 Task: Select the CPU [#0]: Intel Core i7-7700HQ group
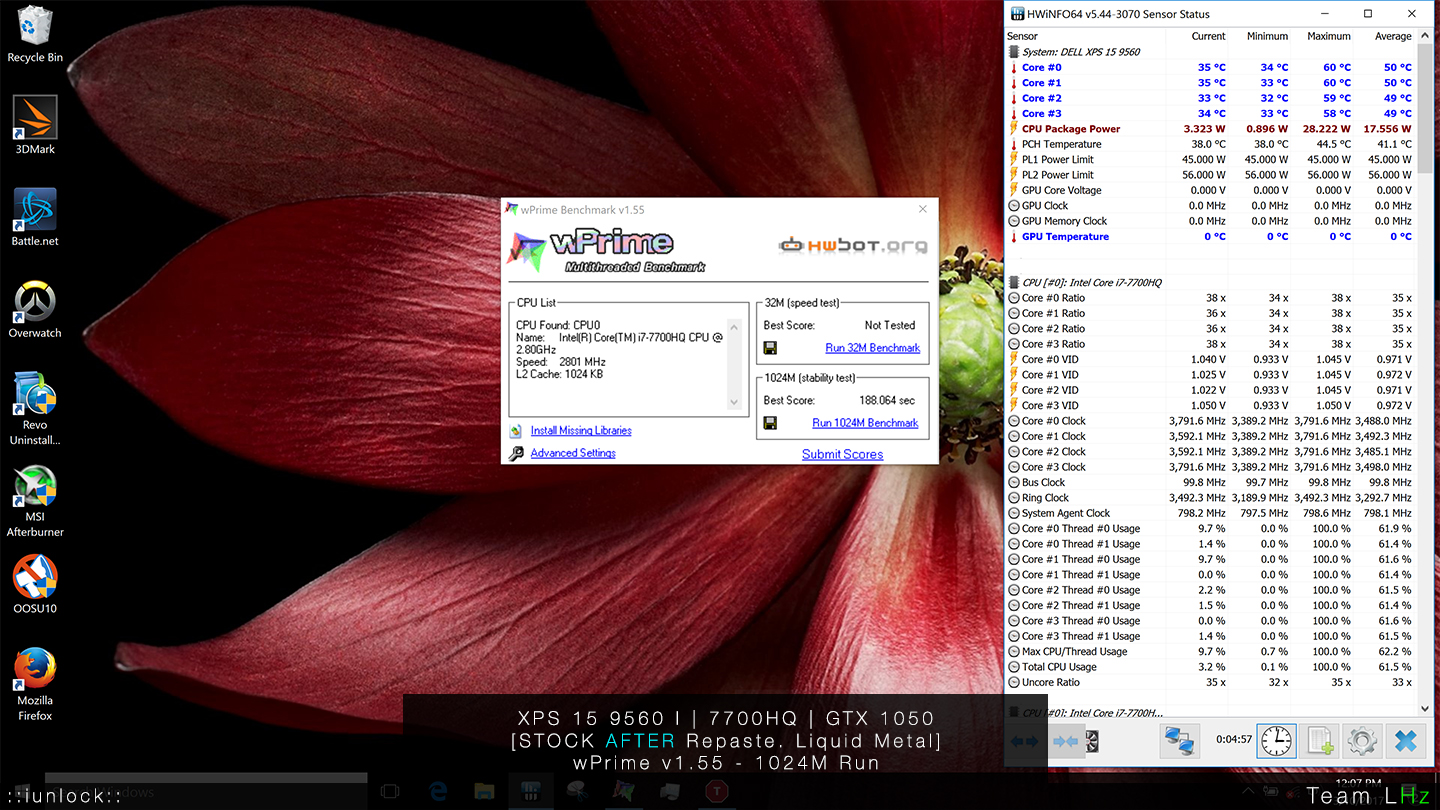[x=1210, y=283]
